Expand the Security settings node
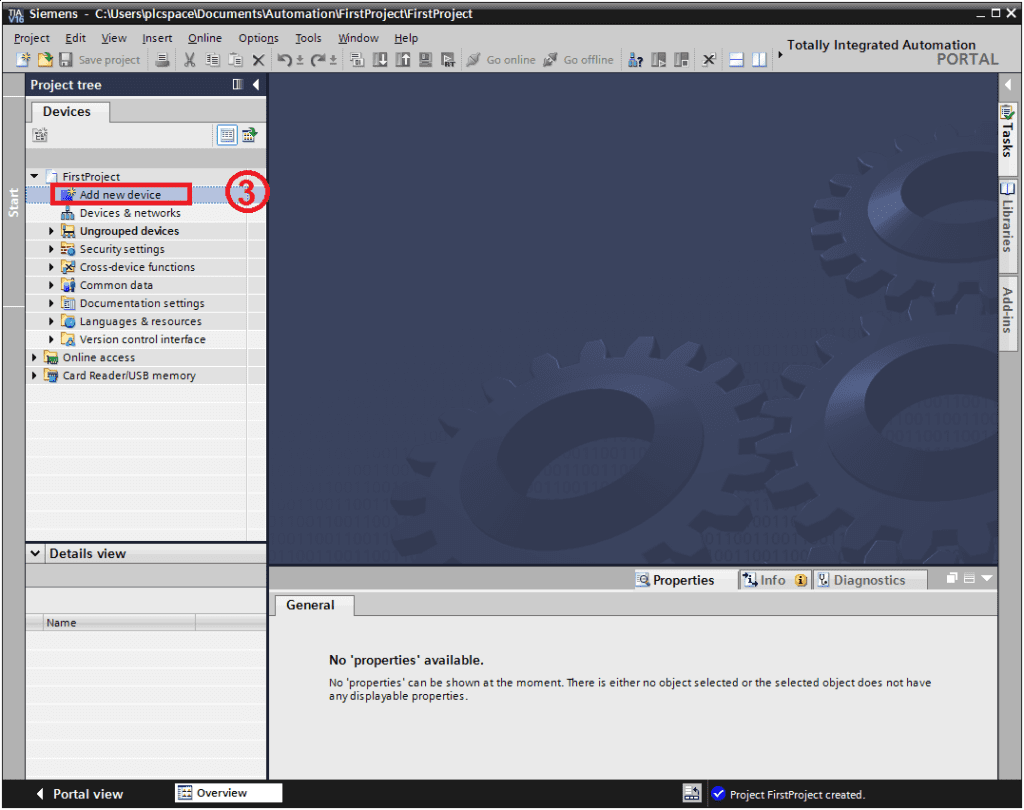 coord(52,249)
